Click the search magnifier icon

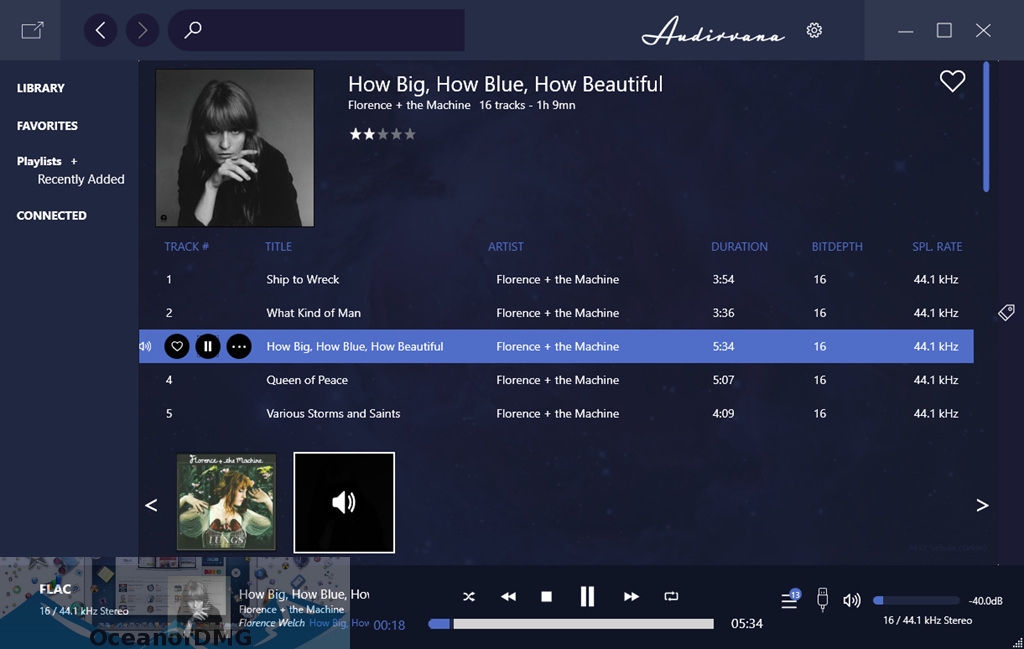click(x=193, y=30)
